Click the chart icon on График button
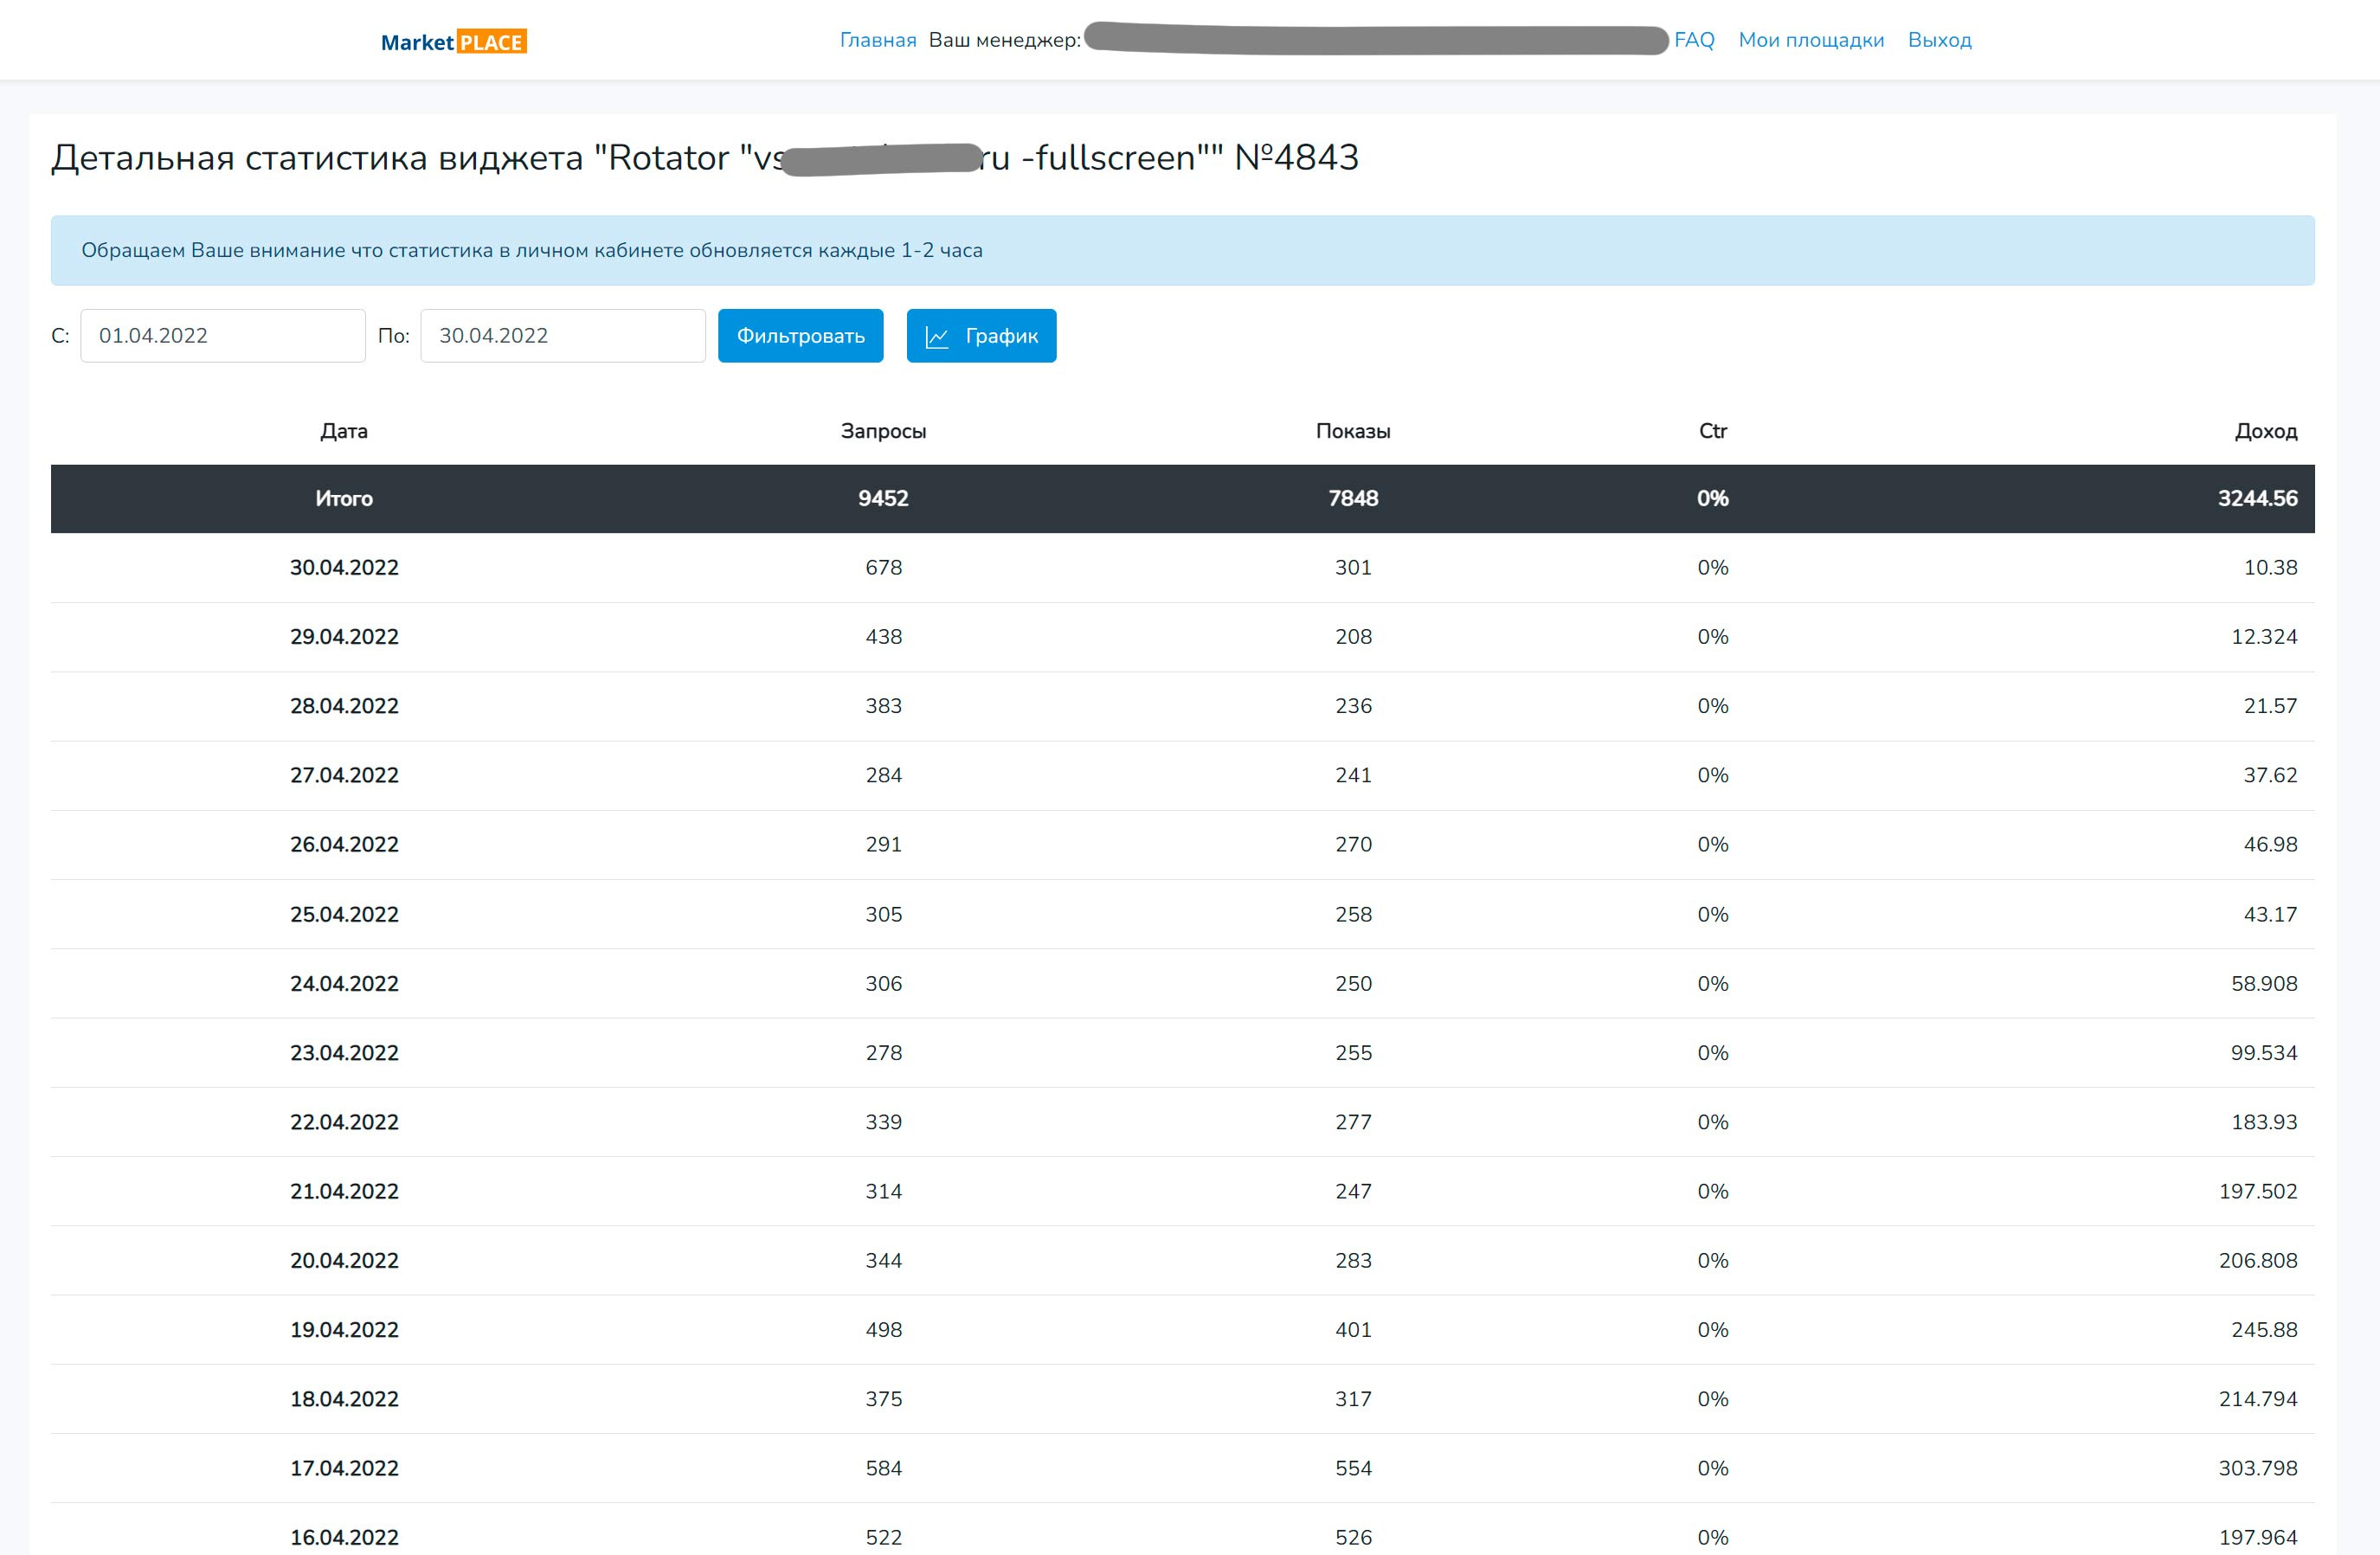 pyautogui.click(x=936, y=337)
